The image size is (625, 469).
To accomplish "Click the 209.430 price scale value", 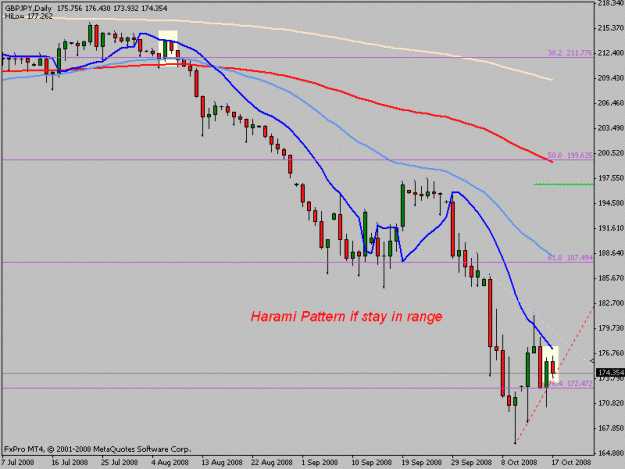I will tap(611, 78).
